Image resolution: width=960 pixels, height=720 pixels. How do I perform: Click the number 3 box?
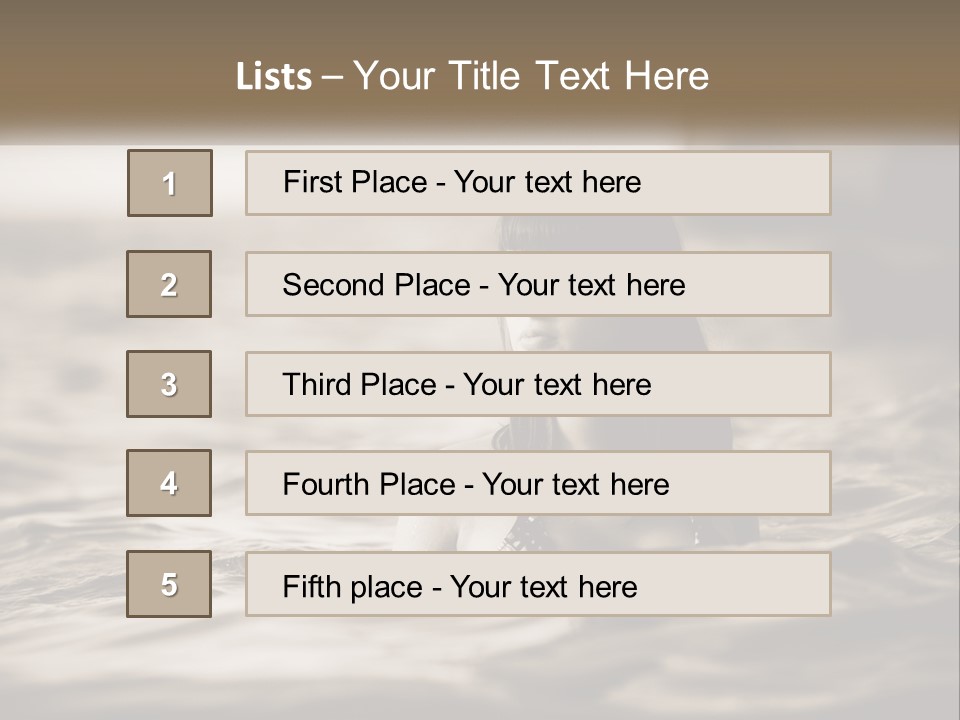tap(169, 384)
